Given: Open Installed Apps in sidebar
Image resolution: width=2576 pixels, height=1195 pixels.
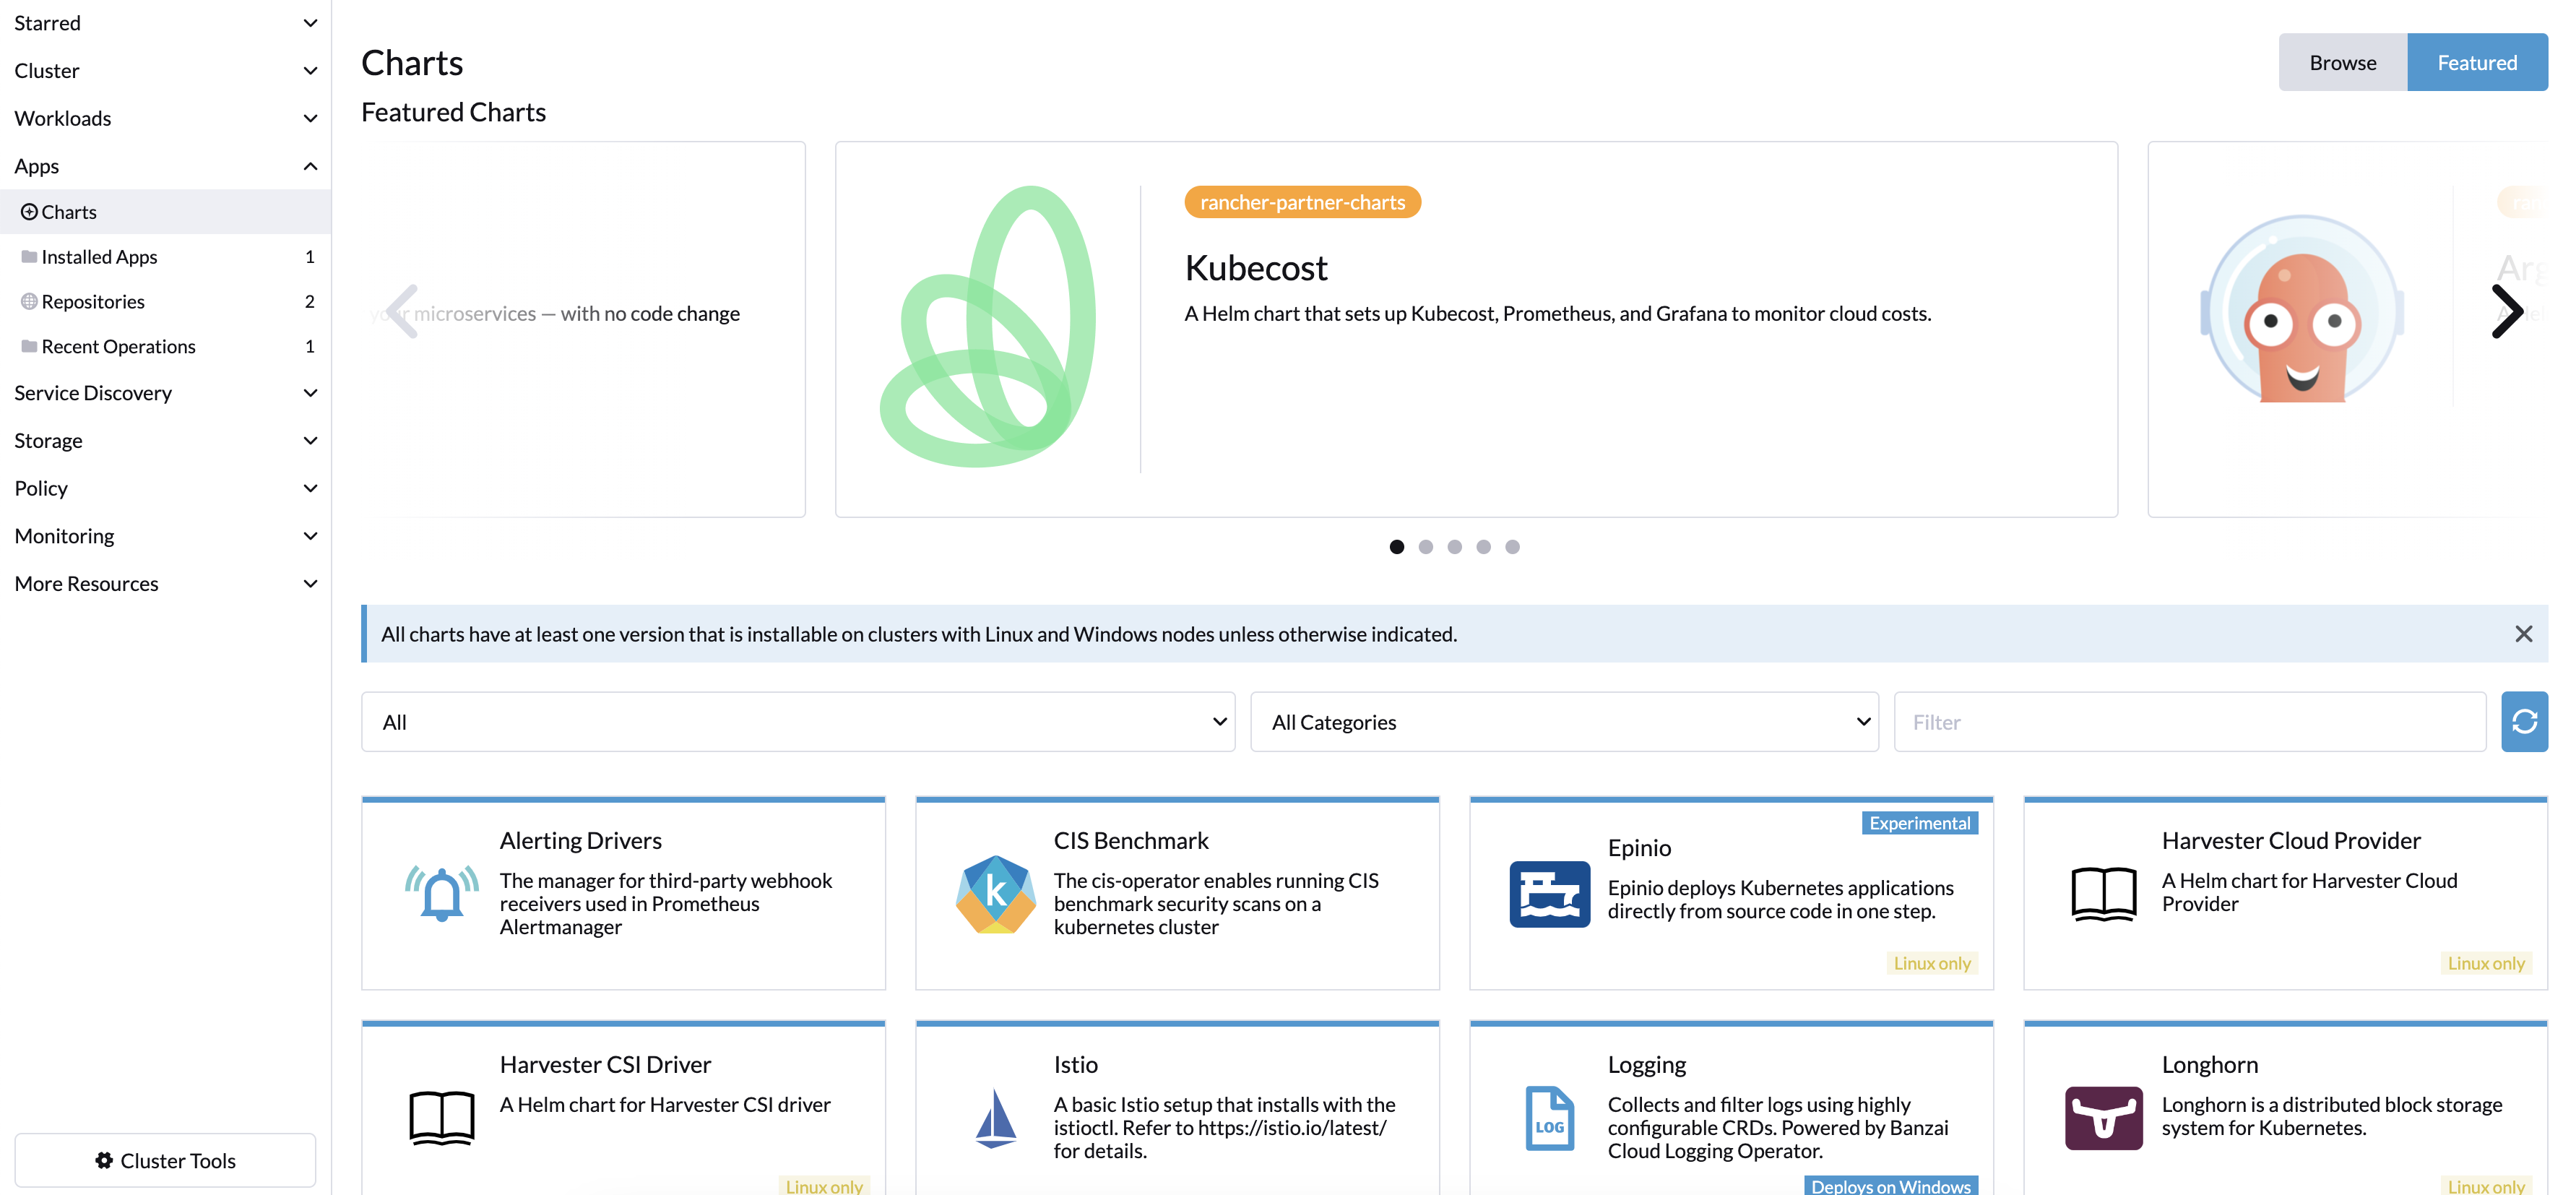Looking at the screenshot, I should 99,257.
